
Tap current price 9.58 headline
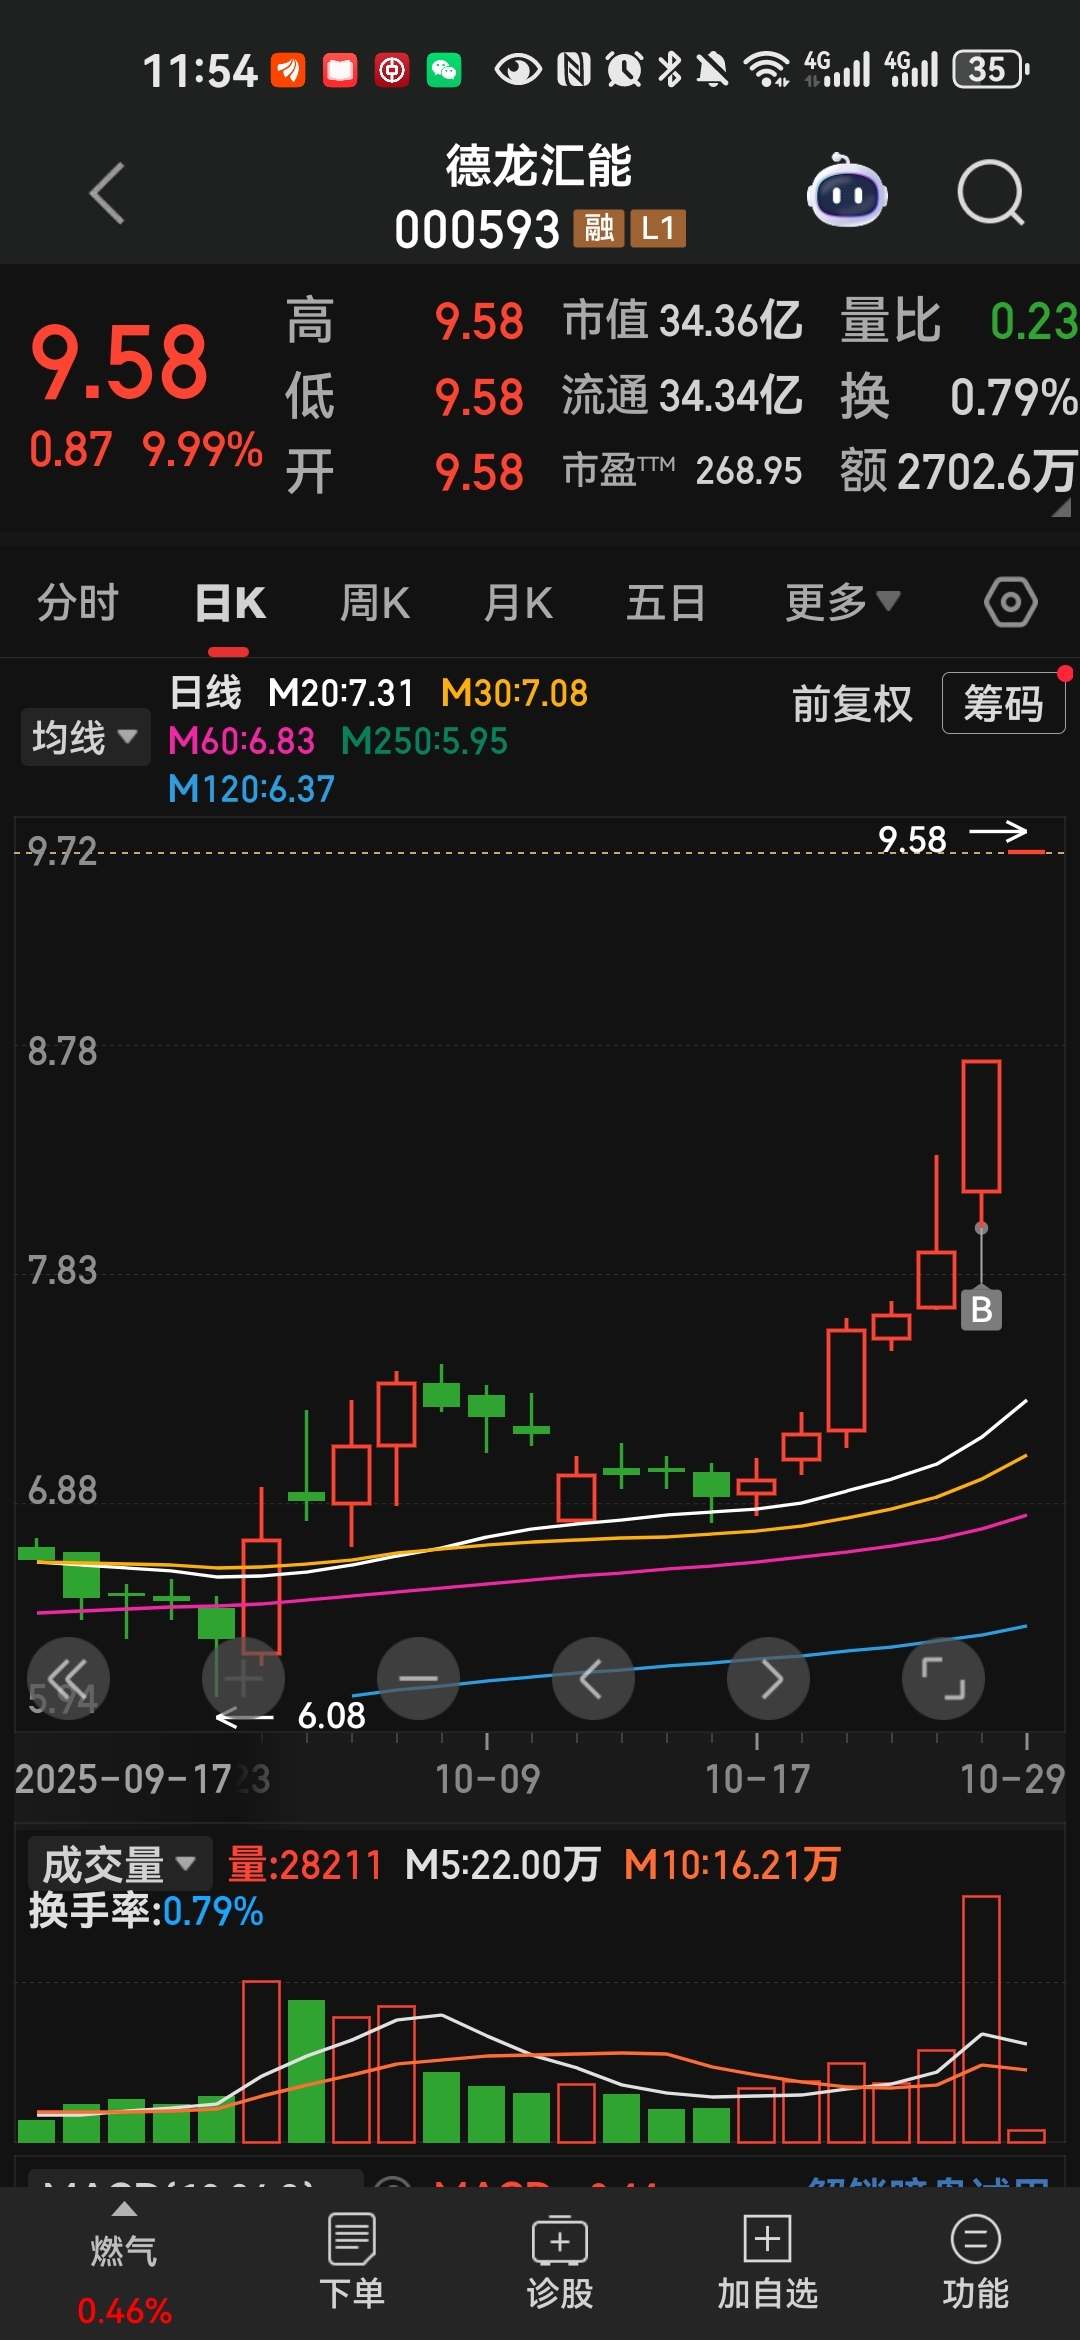[x=119, y=362]
